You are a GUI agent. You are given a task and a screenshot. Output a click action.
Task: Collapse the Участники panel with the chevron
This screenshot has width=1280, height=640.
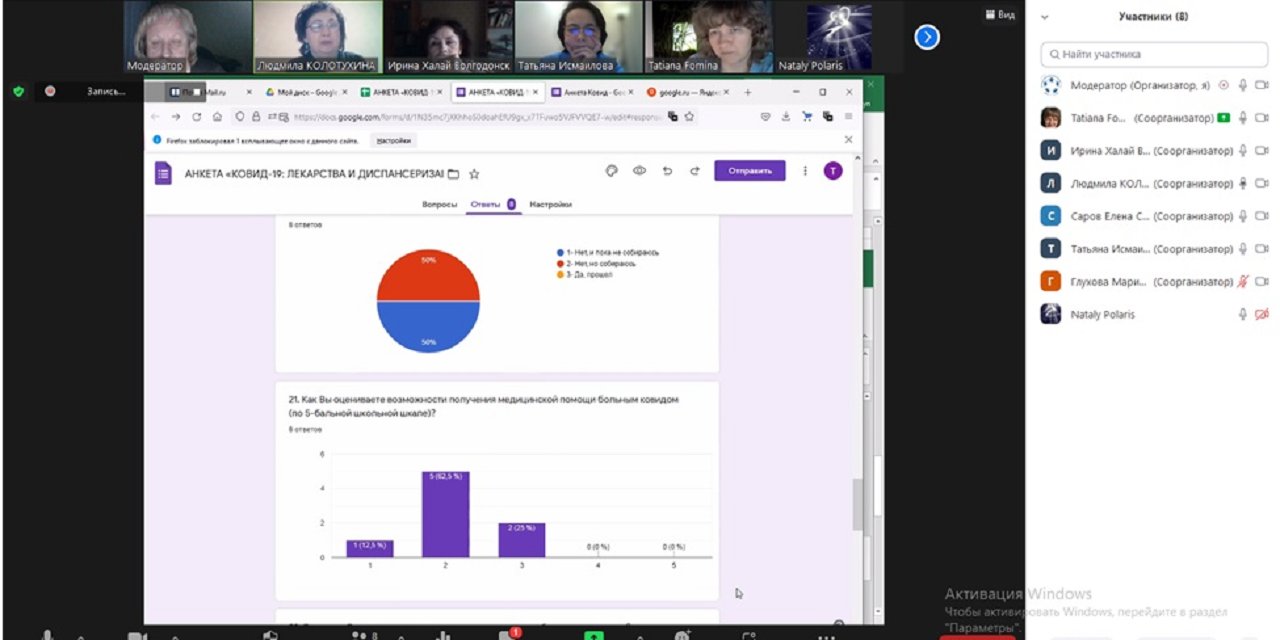tap(1045, 17)
